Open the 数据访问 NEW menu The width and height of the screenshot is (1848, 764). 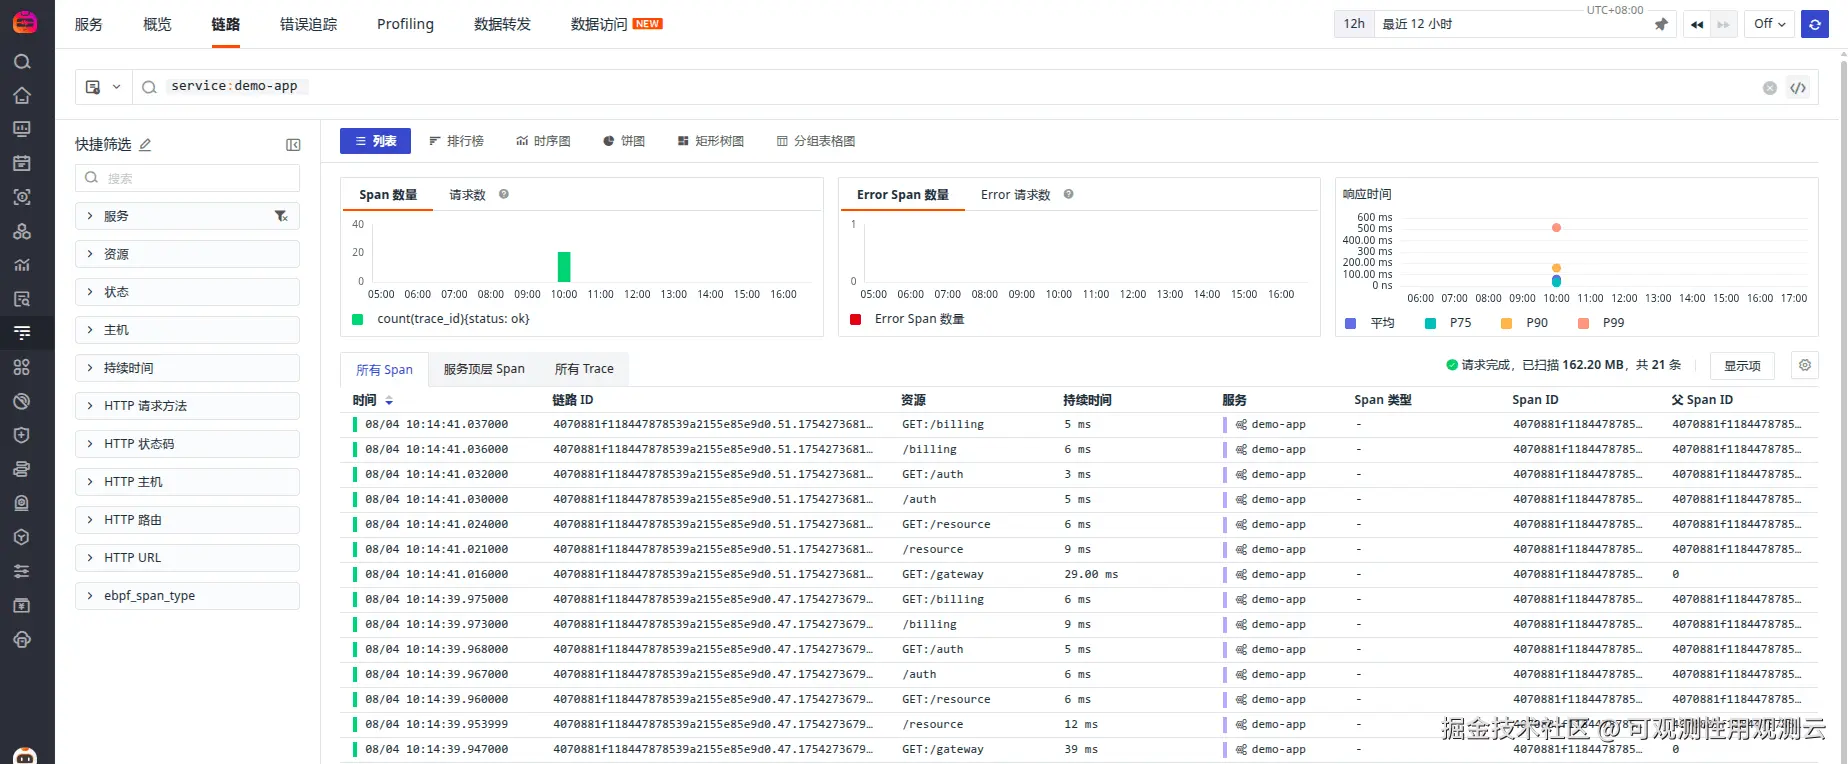tap(616, 24)
